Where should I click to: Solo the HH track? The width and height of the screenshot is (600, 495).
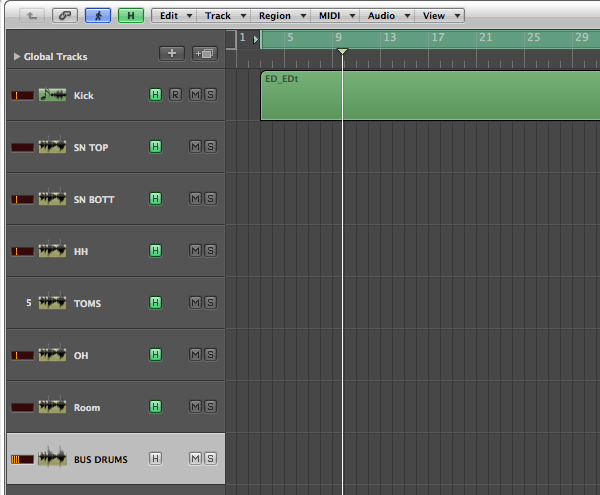tap(210, 251)
